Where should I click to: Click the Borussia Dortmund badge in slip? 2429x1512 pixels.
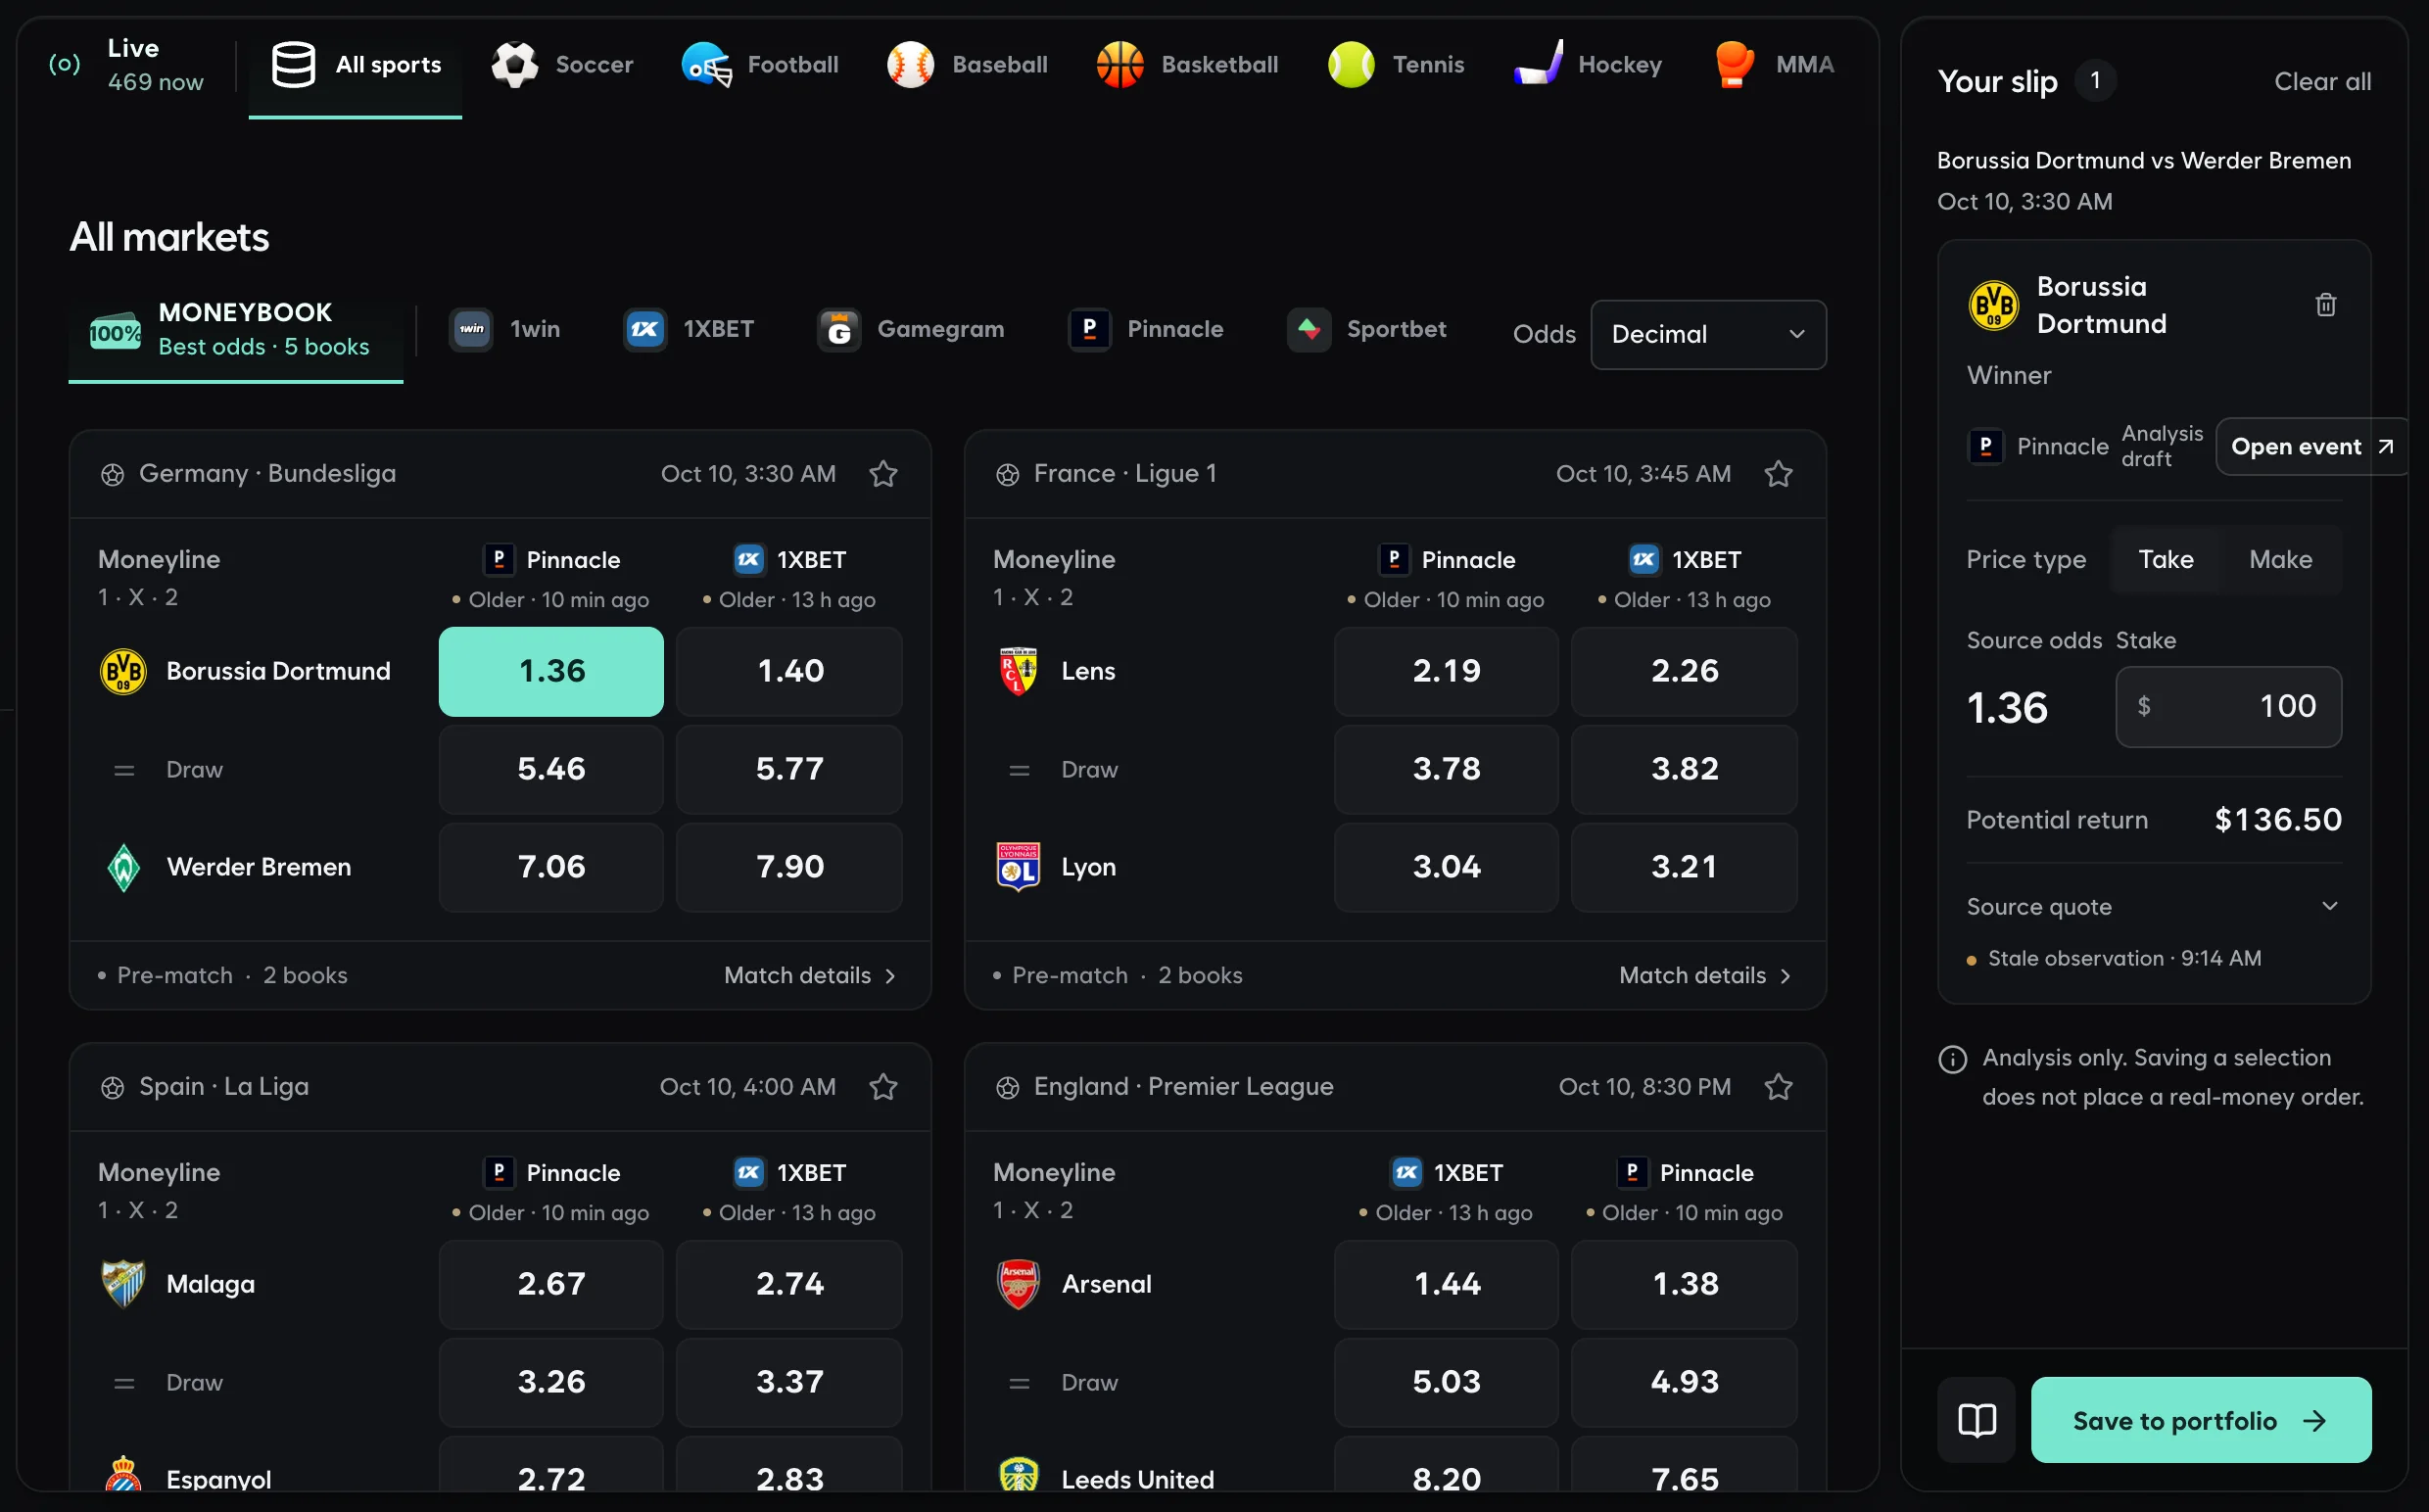tap(1993, 305)
